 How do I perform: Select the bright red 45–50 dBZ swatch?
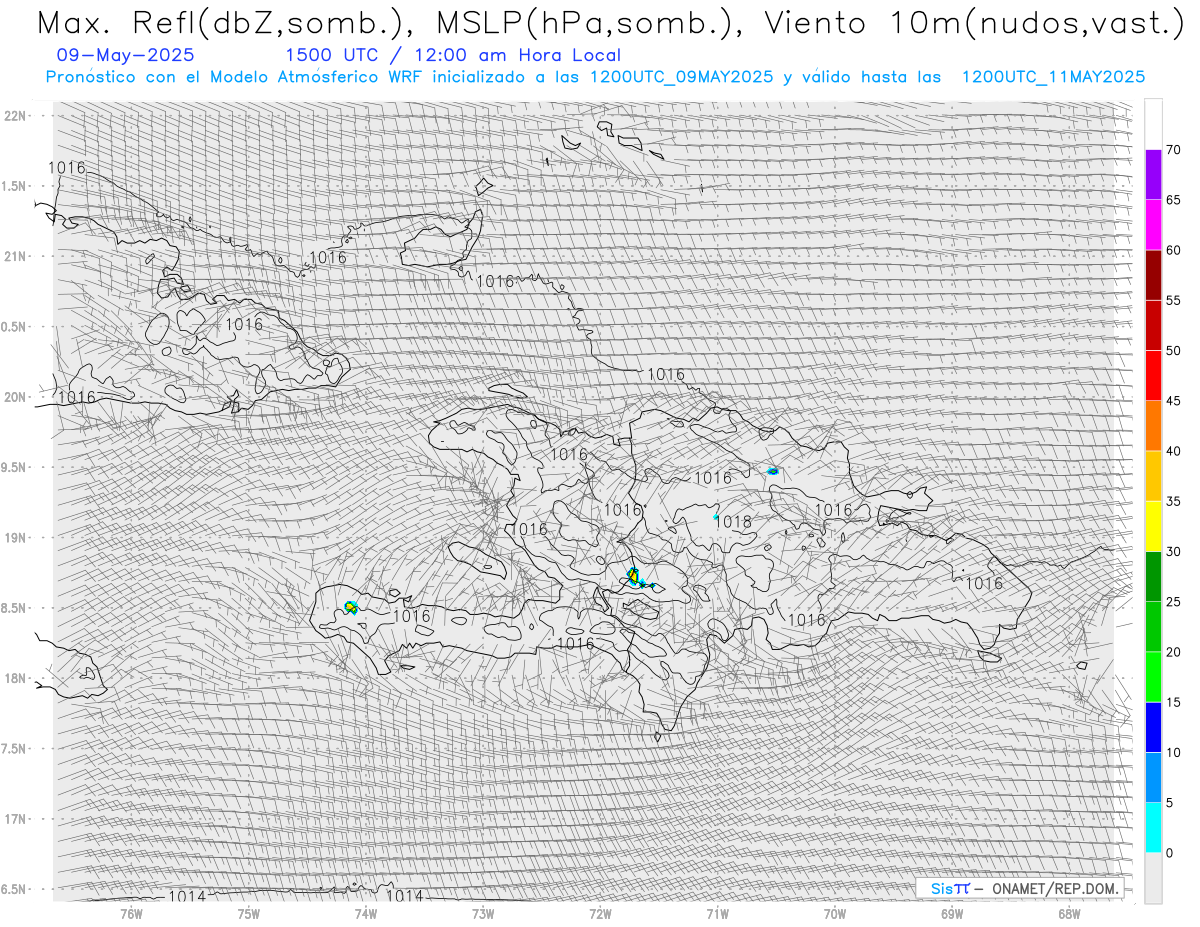click(x=1153, y=376)
